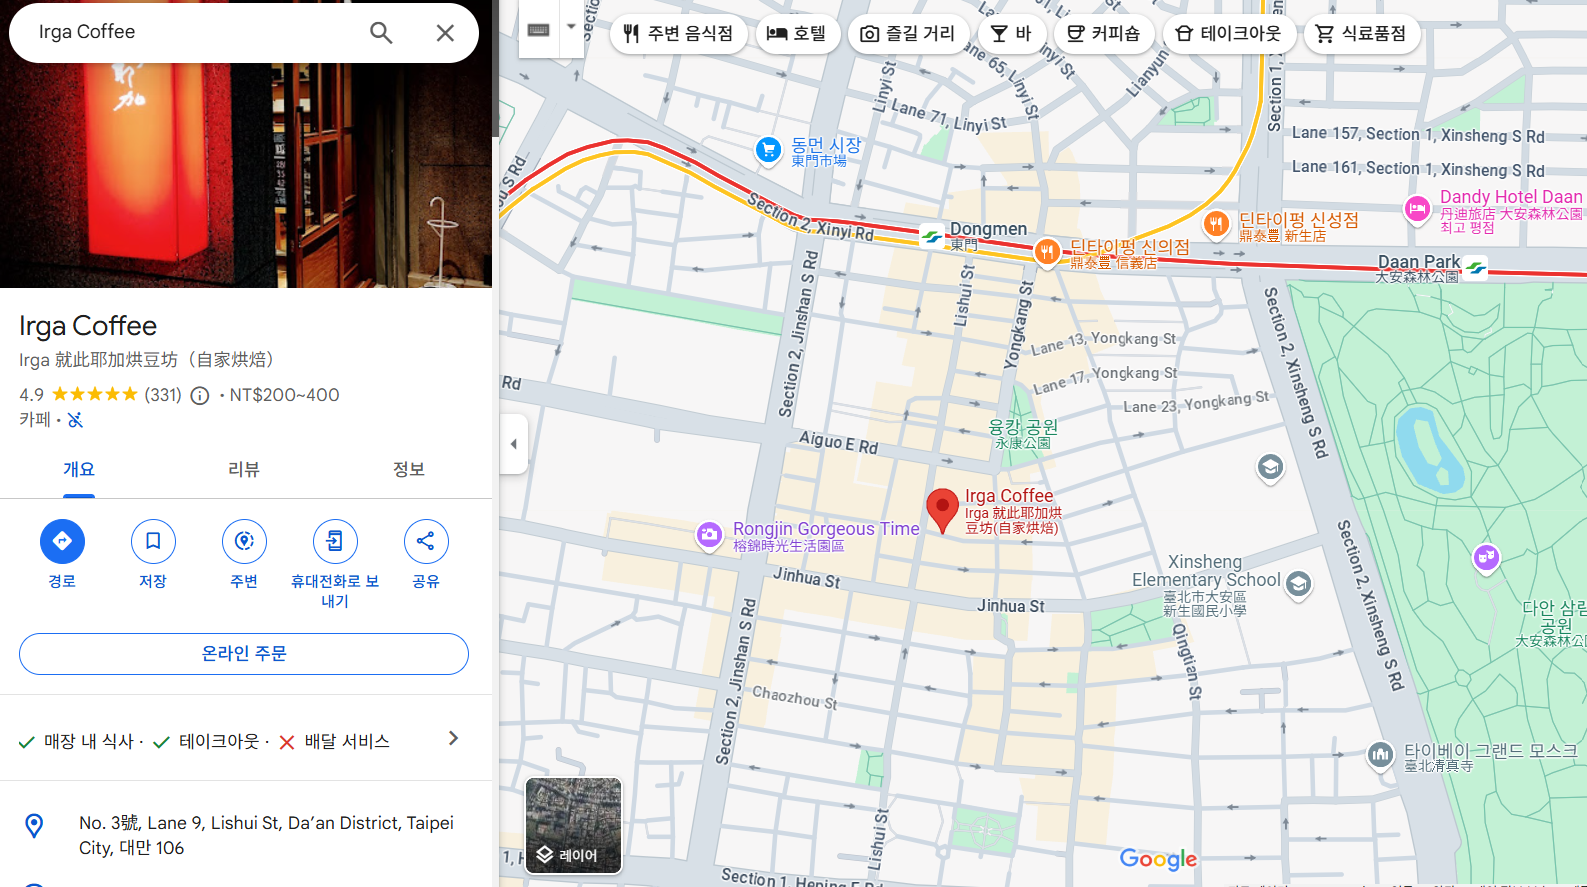Copy the Lishui St address text
Screen dimensions: 1587x887
pyautogui.click(x=266, y=835)
